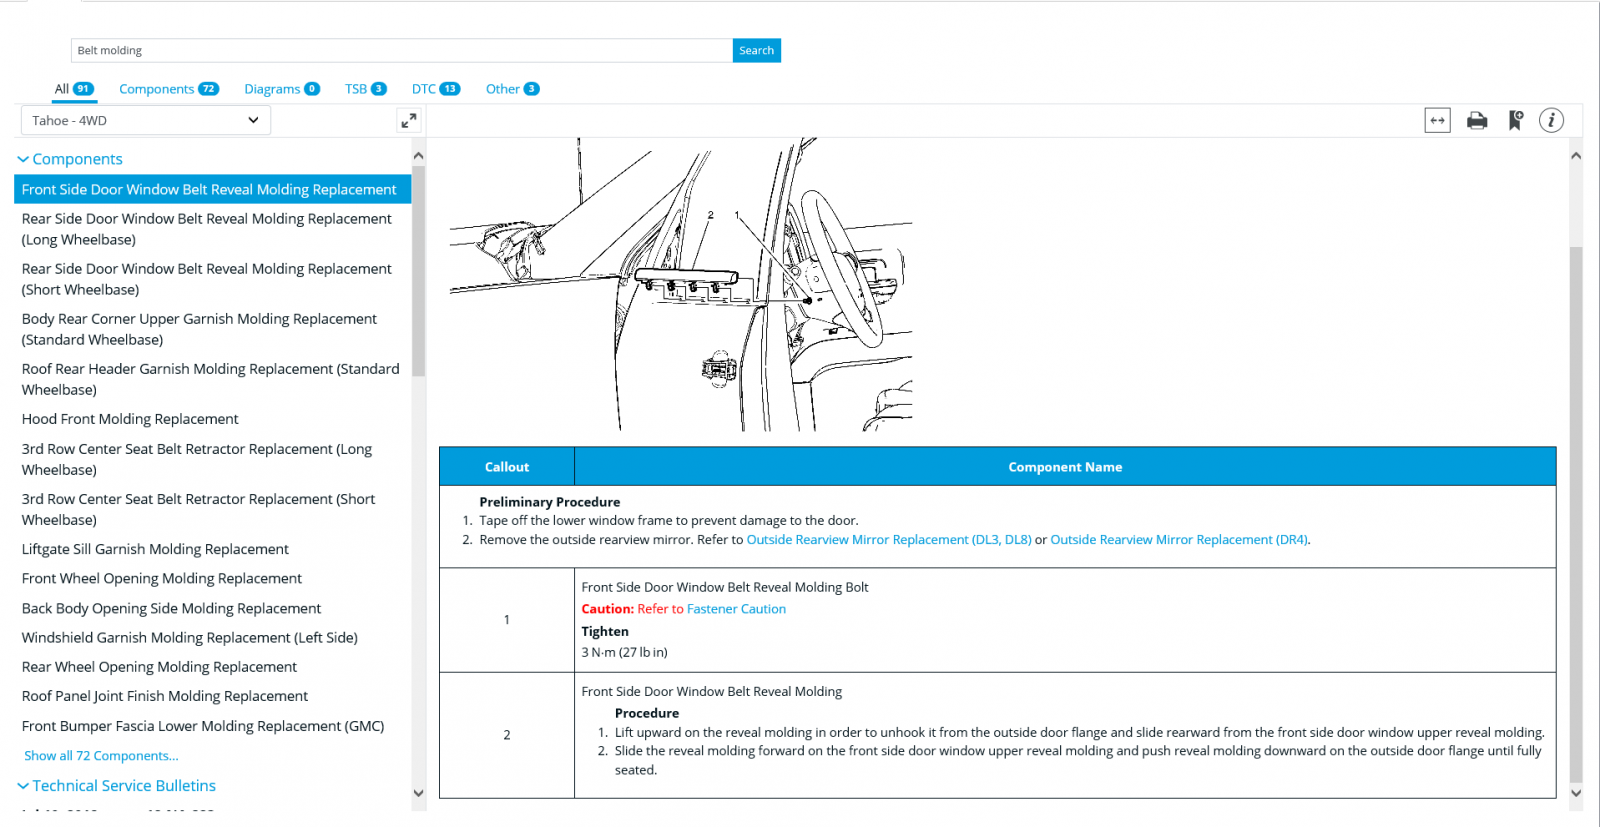
Task: Open Front Side Door Window Belt Reveal Molding Replacement
Action: 212,189
